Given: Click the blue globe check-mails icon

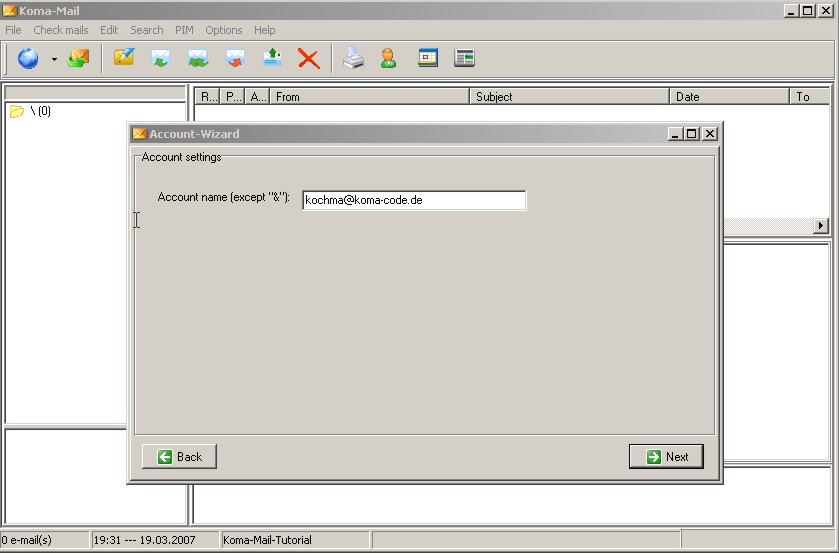Looking at the screenshot, I should (28, 58).
